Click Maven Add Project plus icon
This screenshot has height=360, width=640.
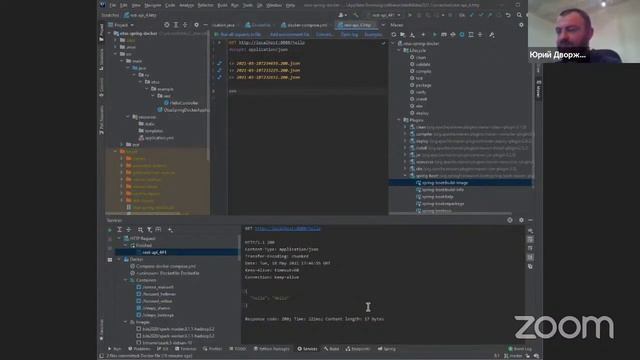tap(423, 35)
